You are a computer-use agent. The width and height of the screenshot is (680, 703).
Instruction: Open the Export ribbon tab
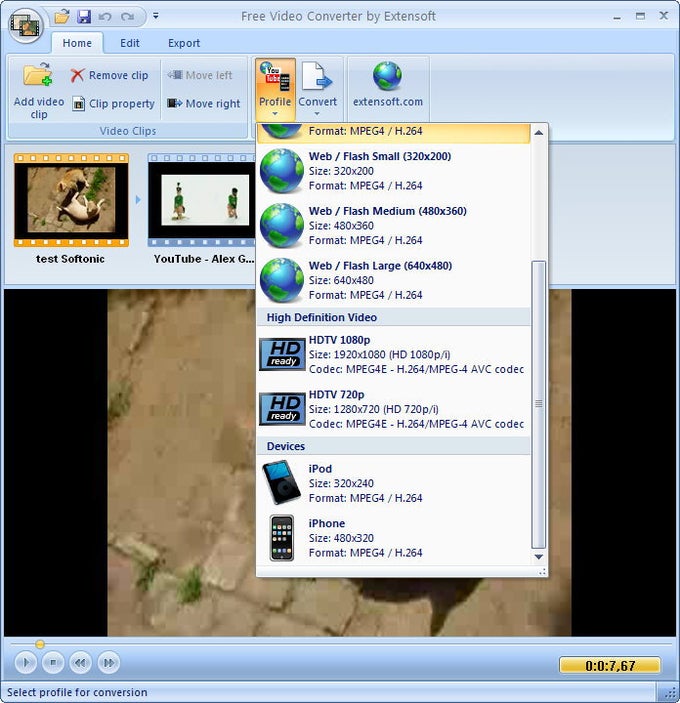(x=184, y=43)
